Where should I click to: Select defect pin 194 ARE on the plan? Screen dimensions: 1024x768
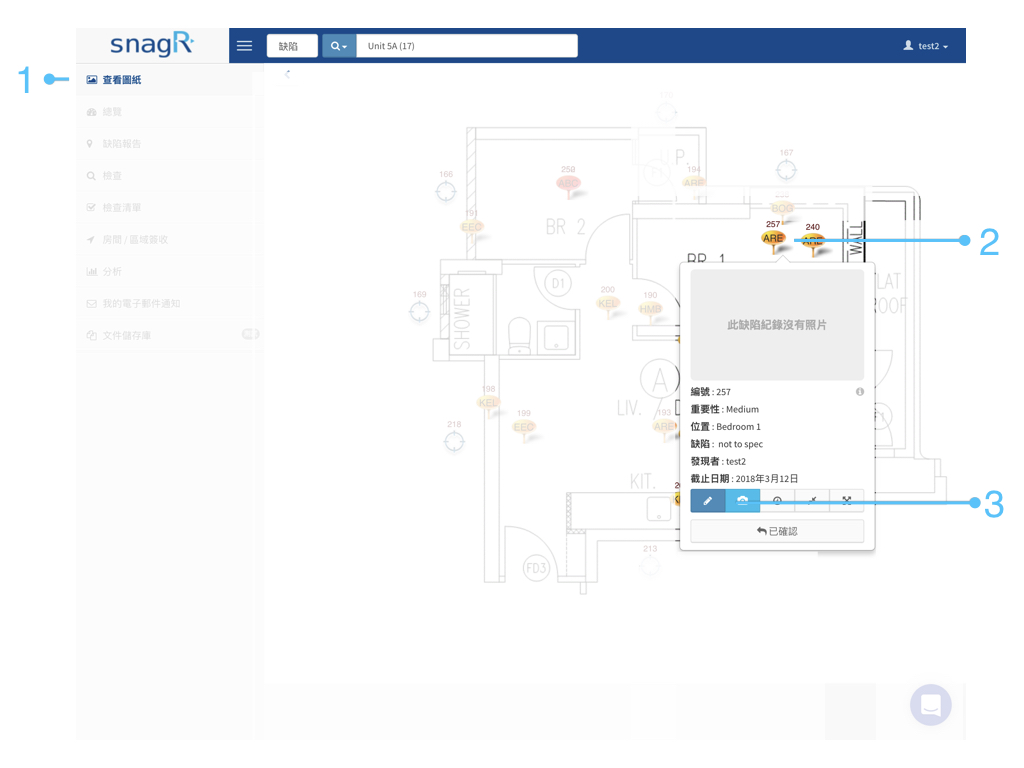(x=694, y=182)
